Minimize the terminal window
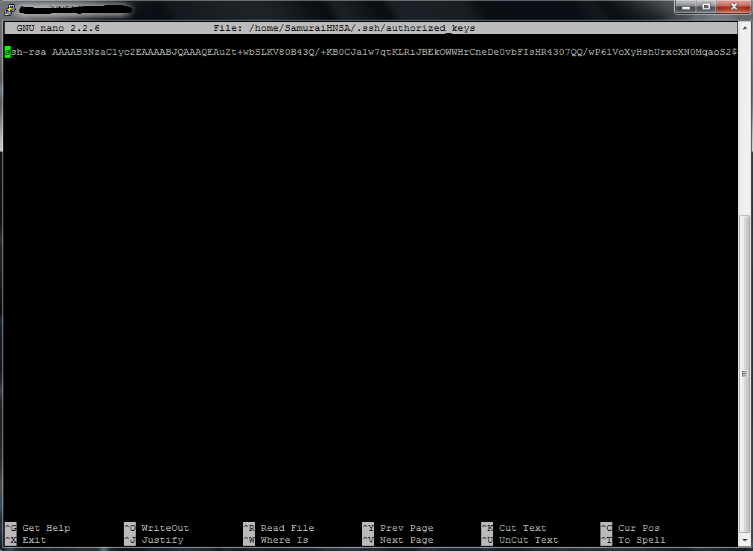 686,7
